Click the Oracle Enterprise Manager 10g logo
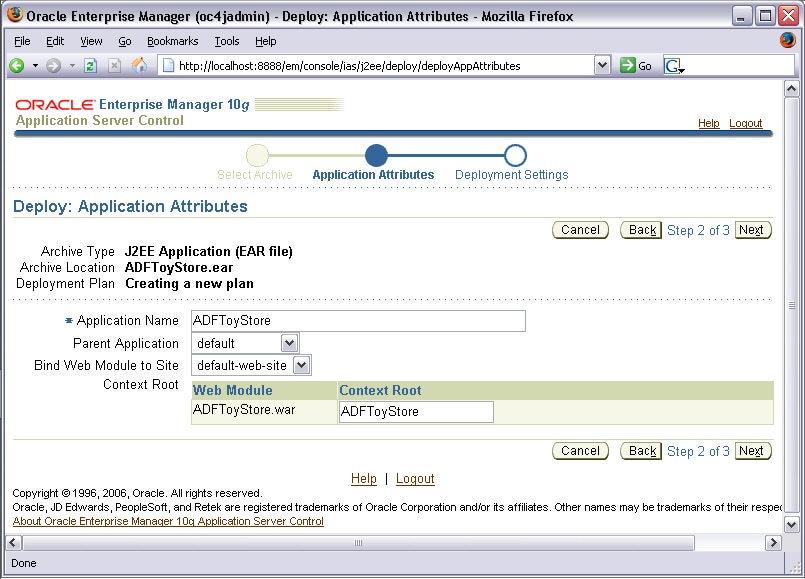The height and width of the screenshot is (579, 805). click(x=132, y=105)
